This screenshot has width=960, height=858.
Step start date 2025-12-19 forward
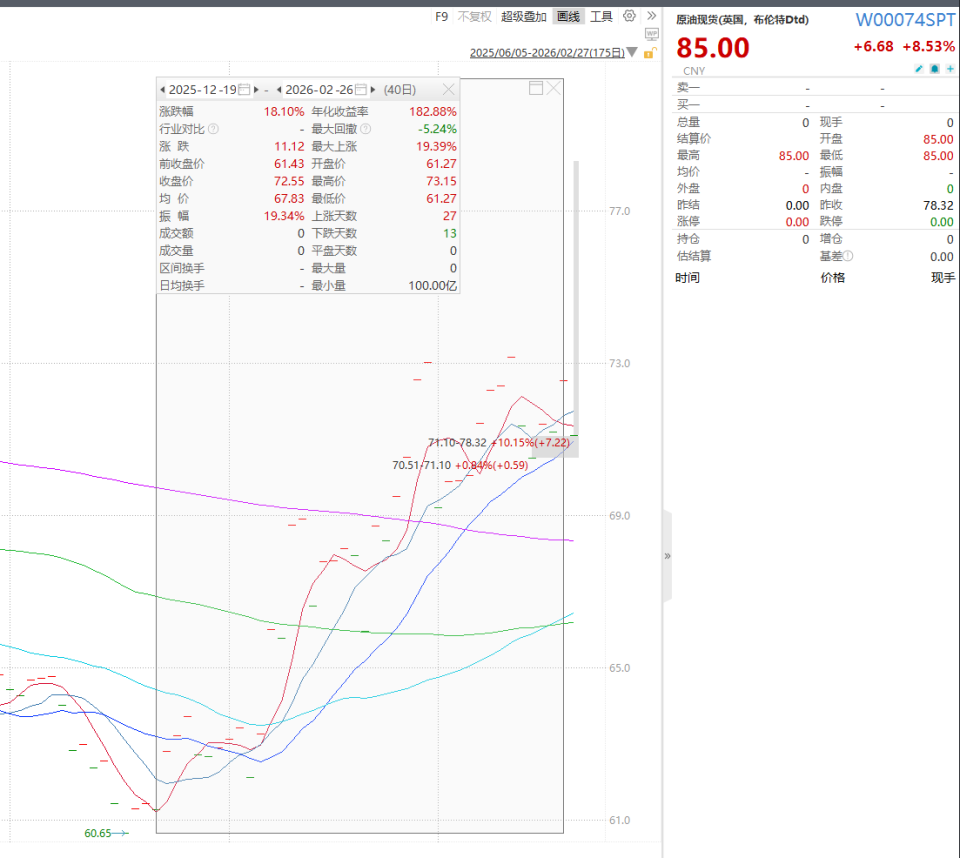256,89
